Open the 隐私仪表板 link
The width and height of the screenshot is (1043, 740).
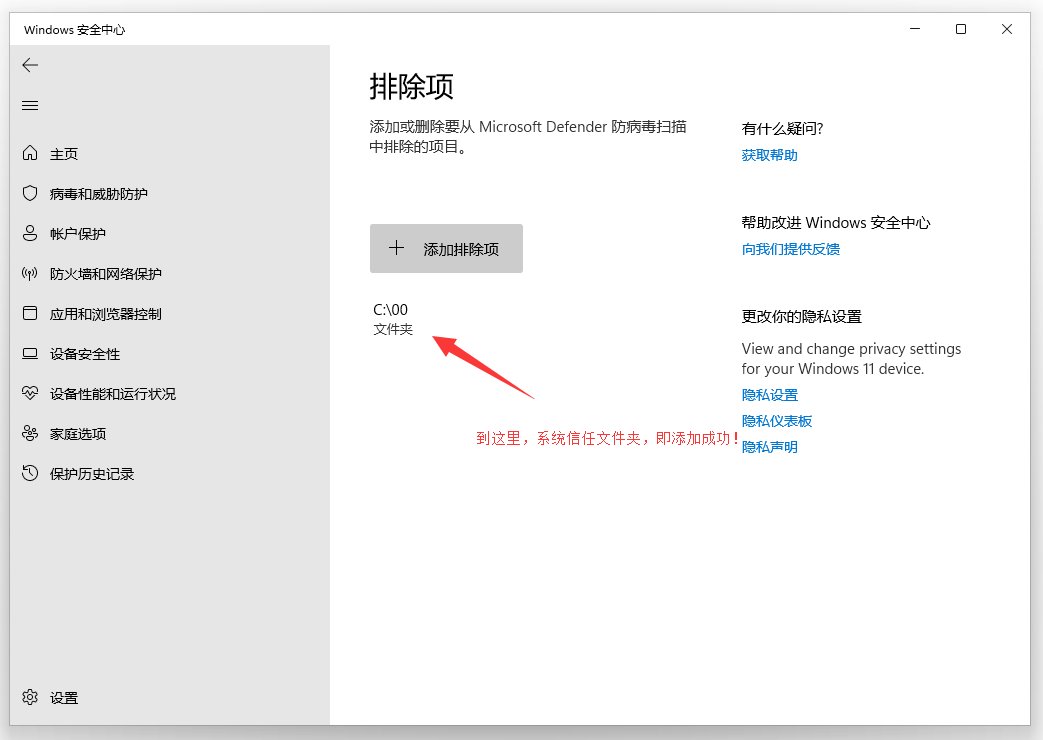tap(776, 420)
